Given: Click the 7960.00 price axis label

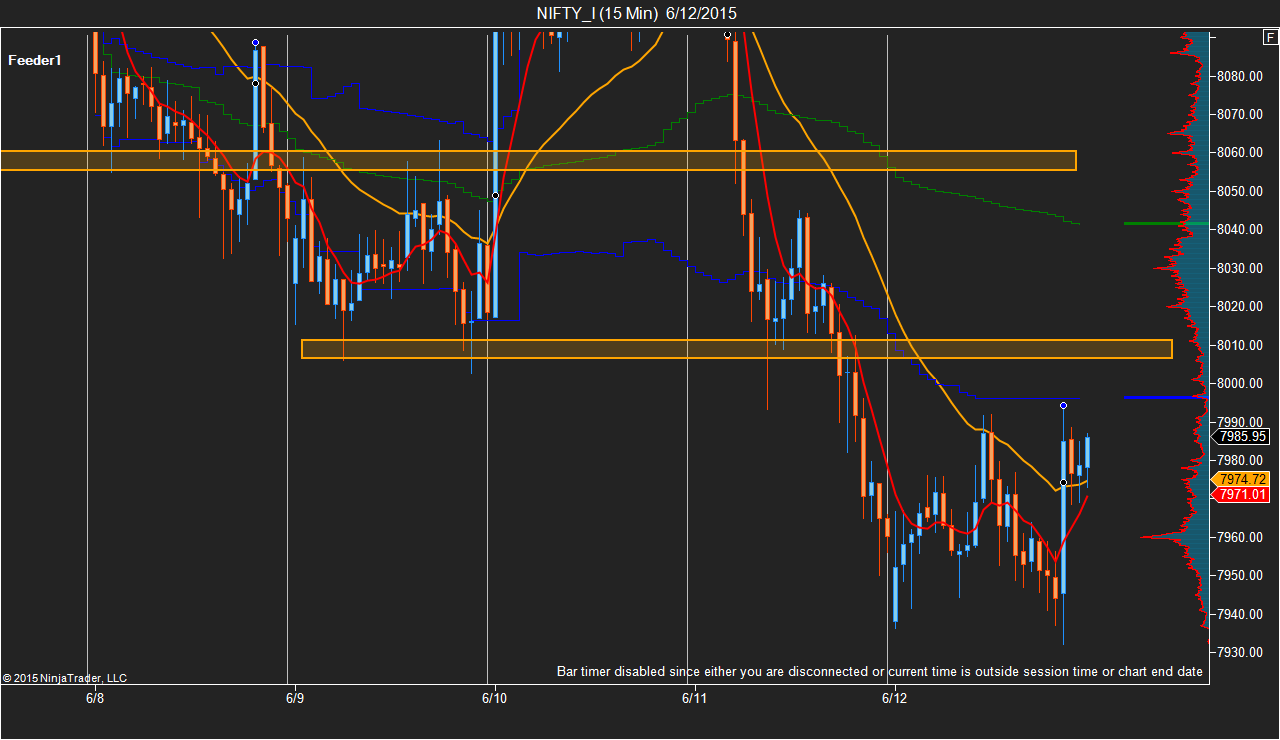Looking at the screenshot, I should (x=1240, y=538).
